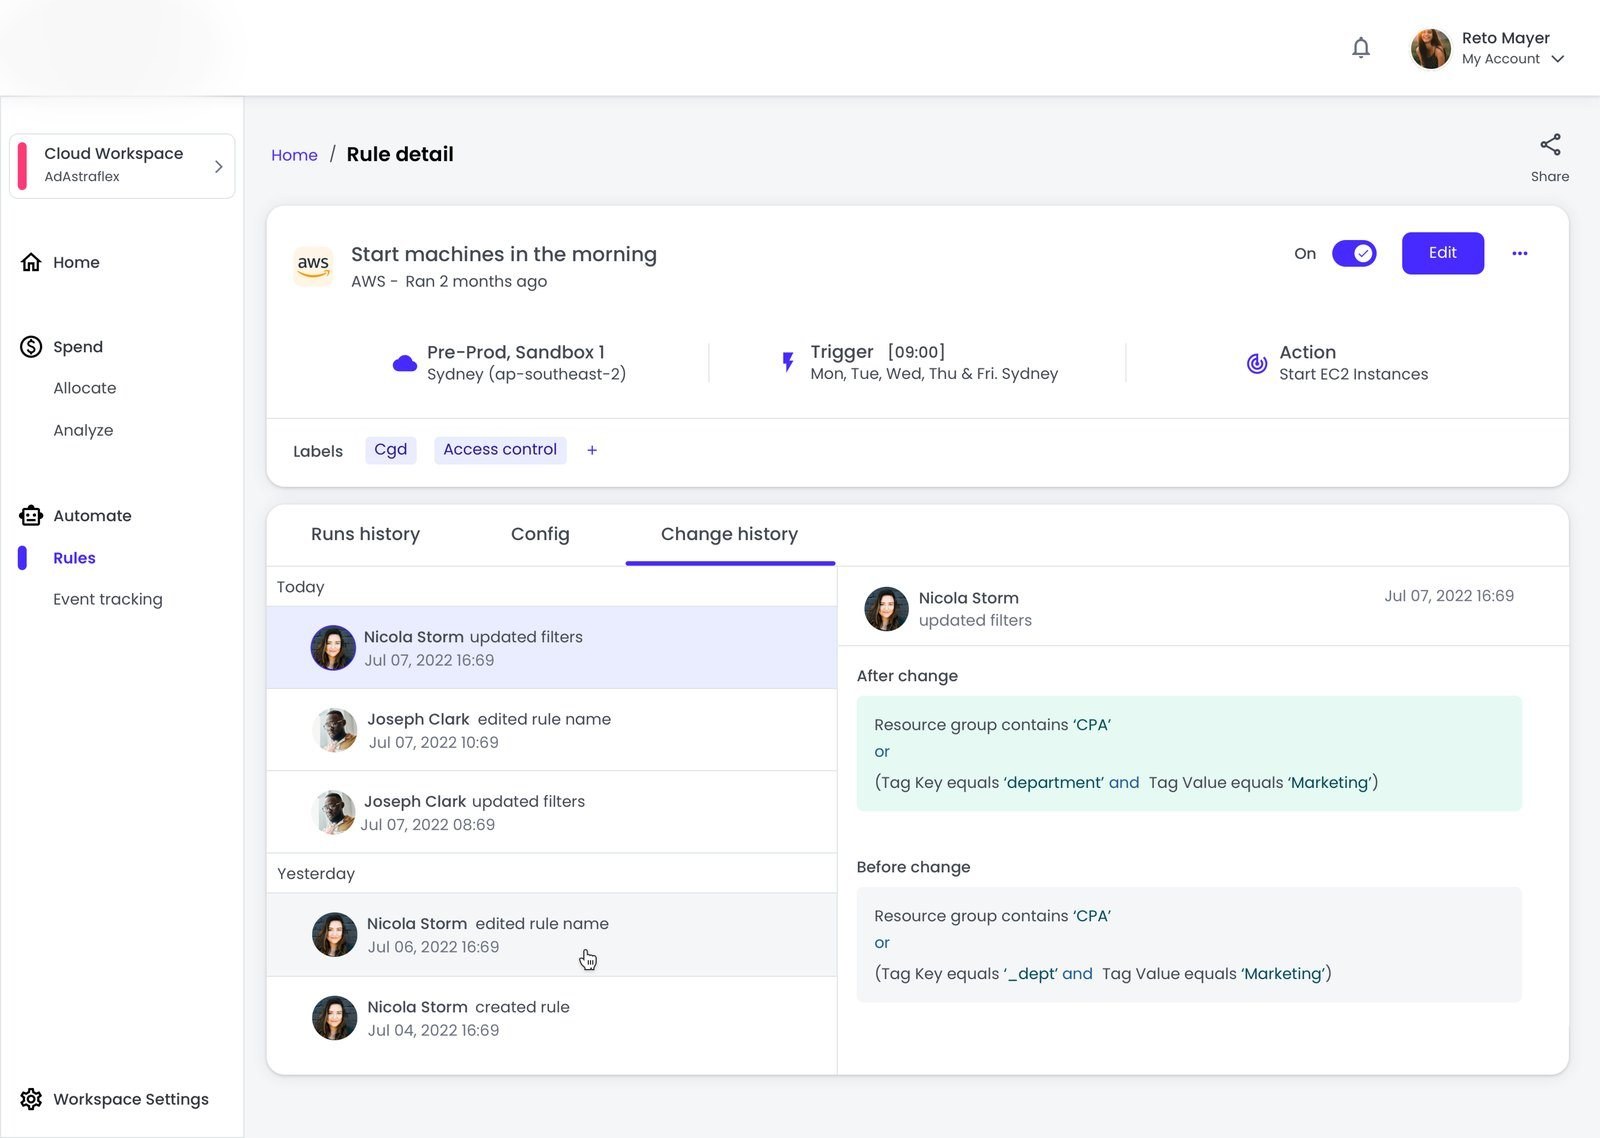
Task: Open the notifications bell
Action: pyautogui.click(x=1360, y=47)
